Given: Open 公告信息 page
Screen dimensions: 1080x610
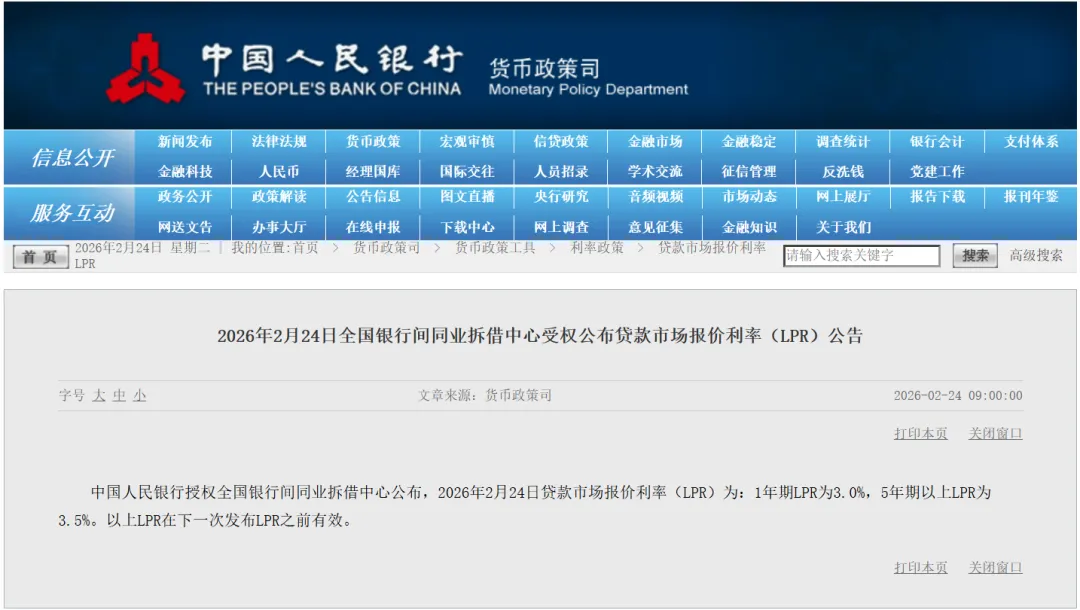Looking at the screenshot, I should [x=373, y=196].
